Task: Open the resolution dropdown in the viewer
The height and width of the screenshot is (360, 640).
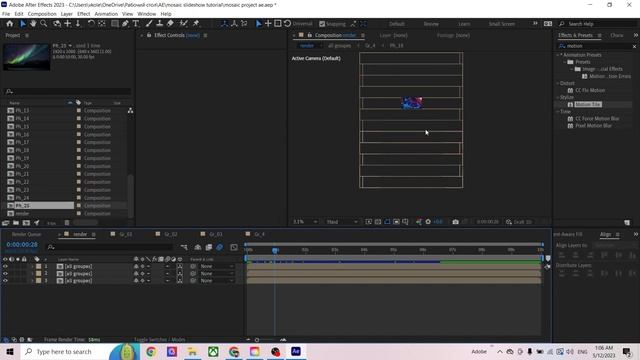Action: click(342, 222)
